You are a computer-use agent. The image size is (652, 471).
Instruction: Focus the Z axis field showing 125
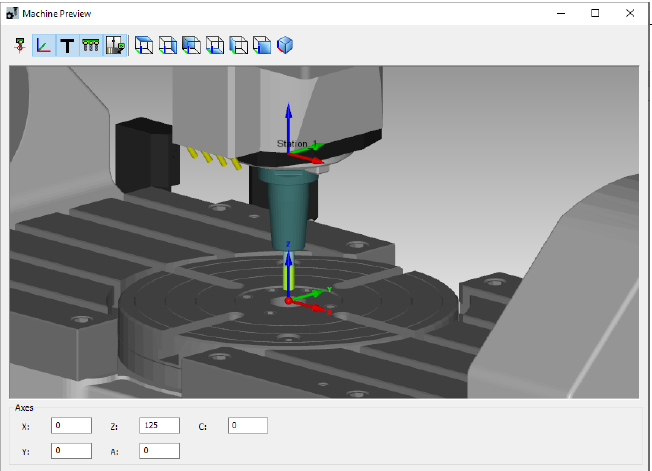pyautogui.click(x=159, y=426)
